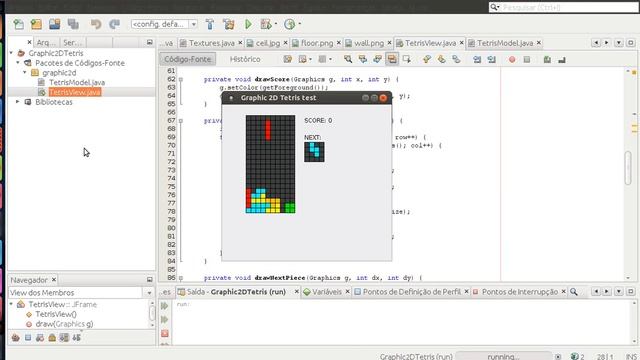Collapse the code fold at line 62

tap(181, 79)
